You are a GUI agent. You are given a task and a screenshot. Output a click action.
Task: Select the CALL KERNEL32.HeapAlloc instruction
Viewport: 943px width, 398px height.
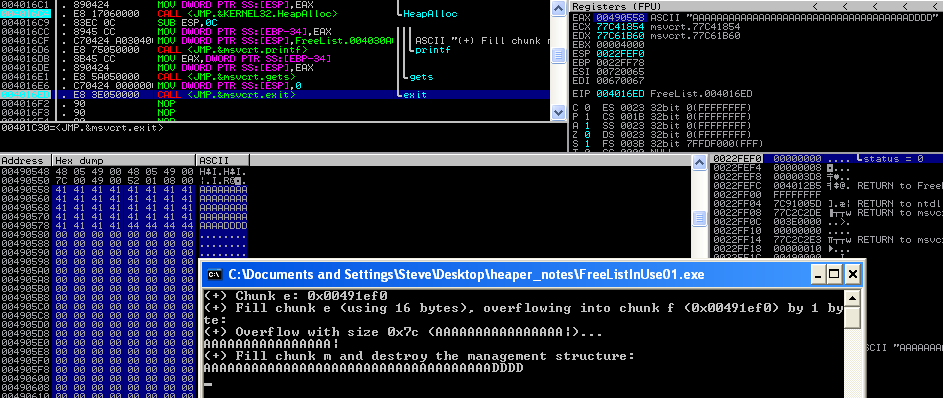click(x=247, y=13)
